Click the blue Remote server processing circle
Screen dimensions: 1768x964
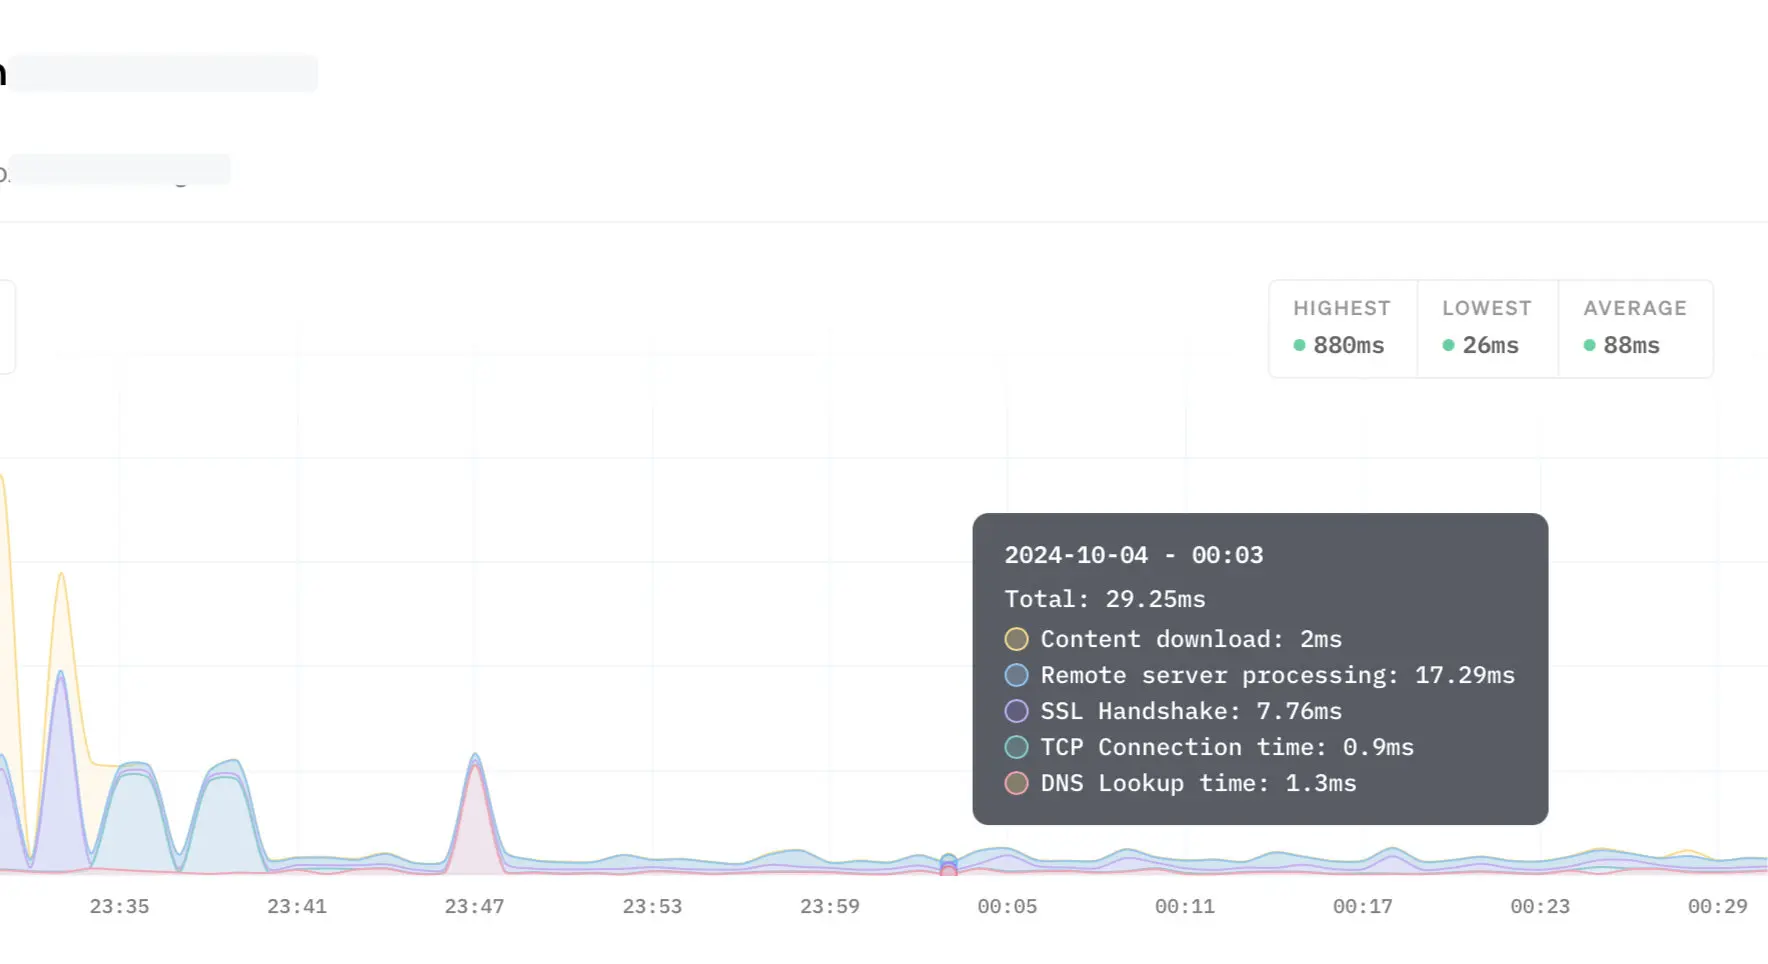1016,675
